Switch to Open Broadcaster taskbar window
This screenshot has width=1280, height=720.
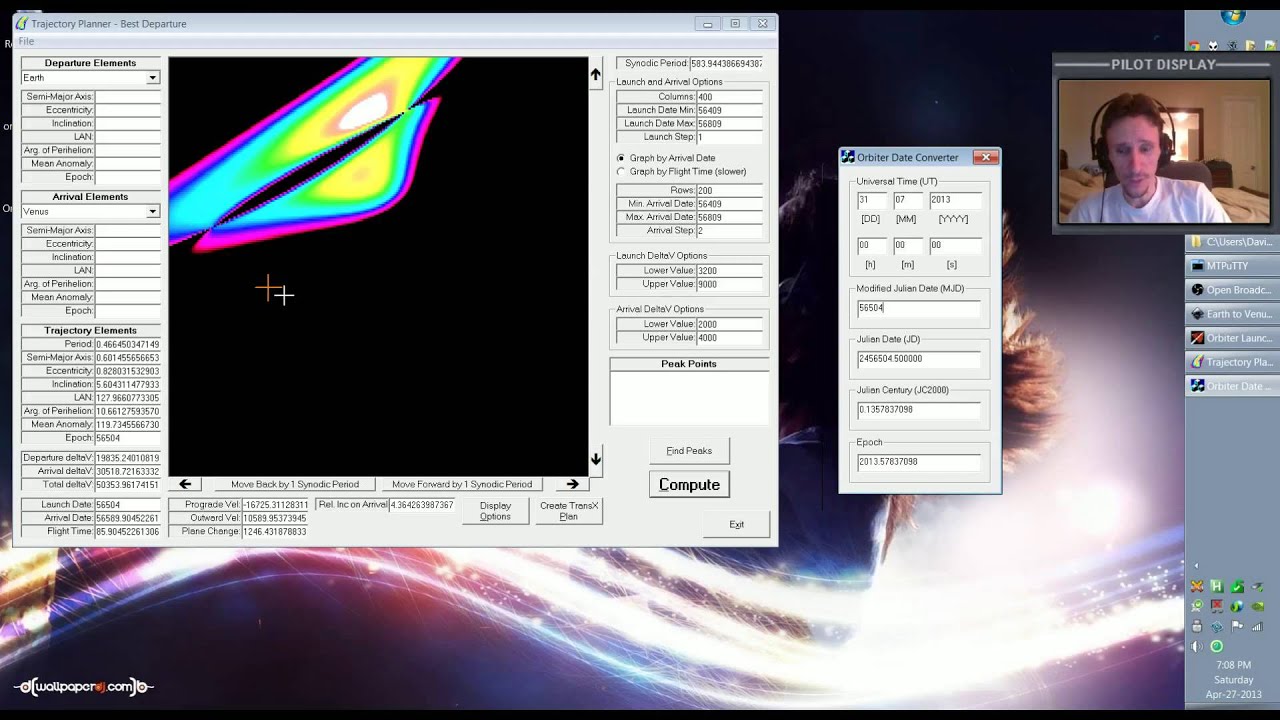pos(1233,290)
